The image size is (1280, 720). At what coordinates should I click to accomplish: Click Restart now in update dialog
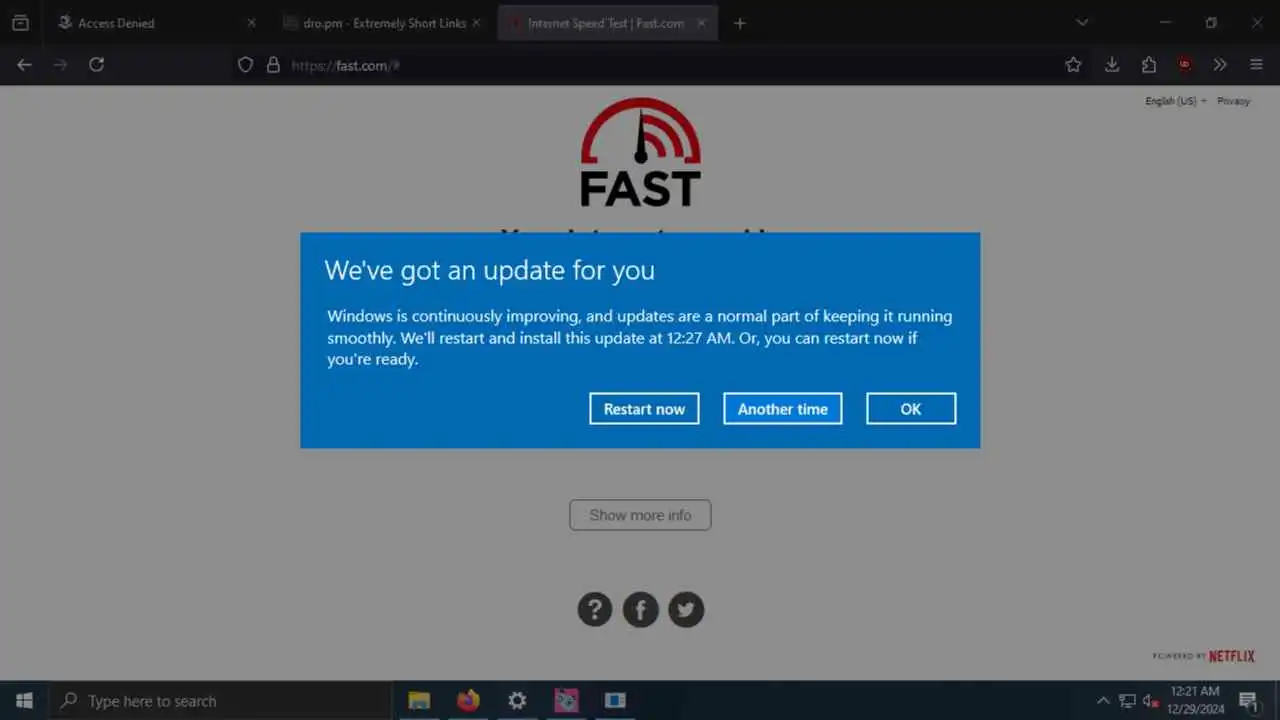[644, 408]
